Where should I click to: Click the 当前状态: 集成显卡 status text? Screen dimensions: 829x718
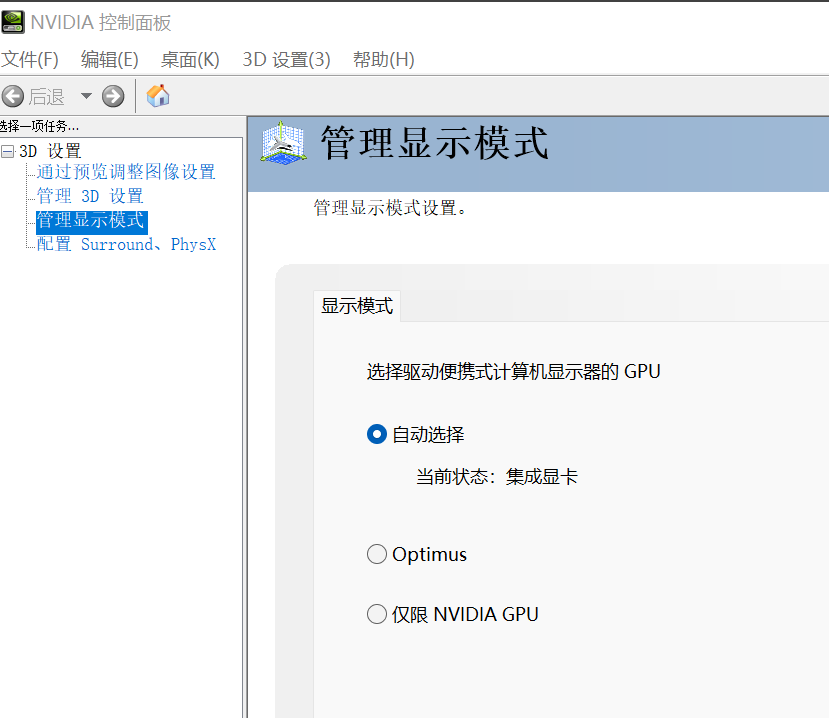(x=497, y=477)
